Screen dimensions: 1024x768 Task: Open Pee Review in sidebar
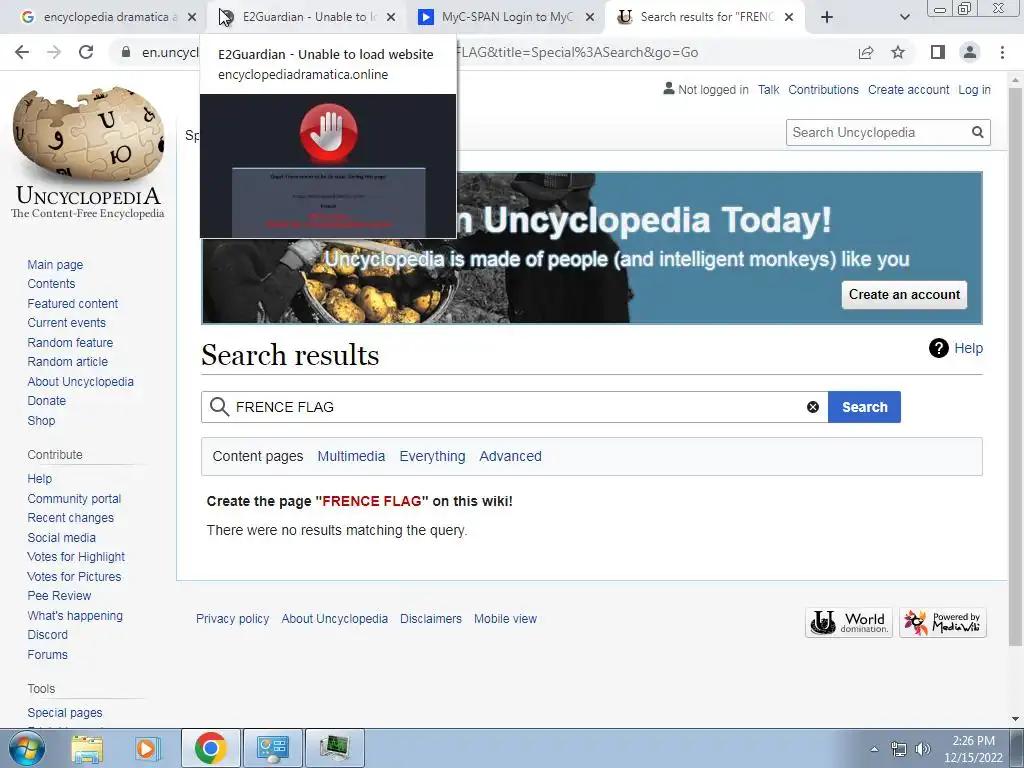click(x=59, y=596)
